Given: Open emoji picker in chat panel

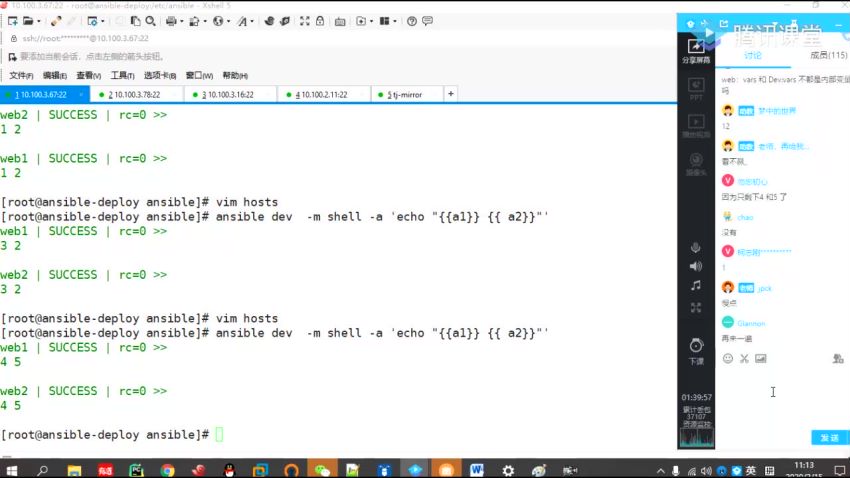Looking at the screenshot, I should (x=728, y=358).
